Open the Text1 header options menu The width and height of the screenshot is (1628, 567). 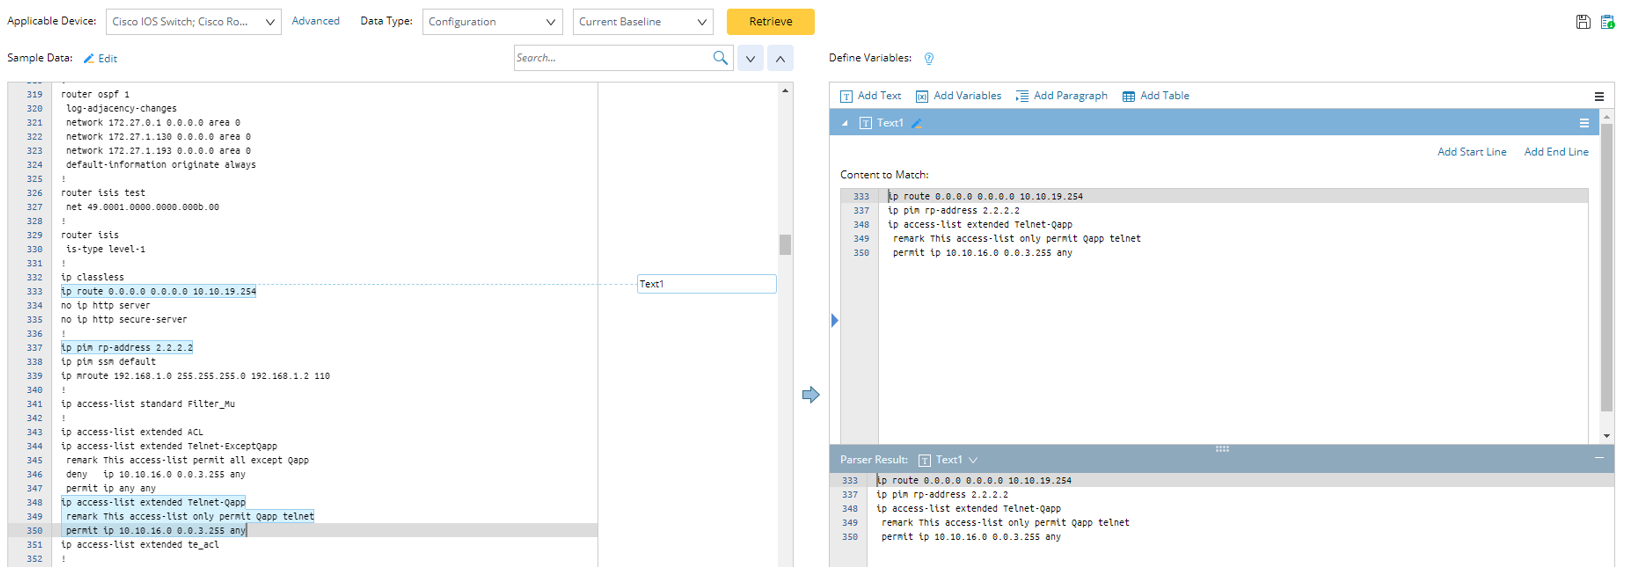(x=1584, y=123)
